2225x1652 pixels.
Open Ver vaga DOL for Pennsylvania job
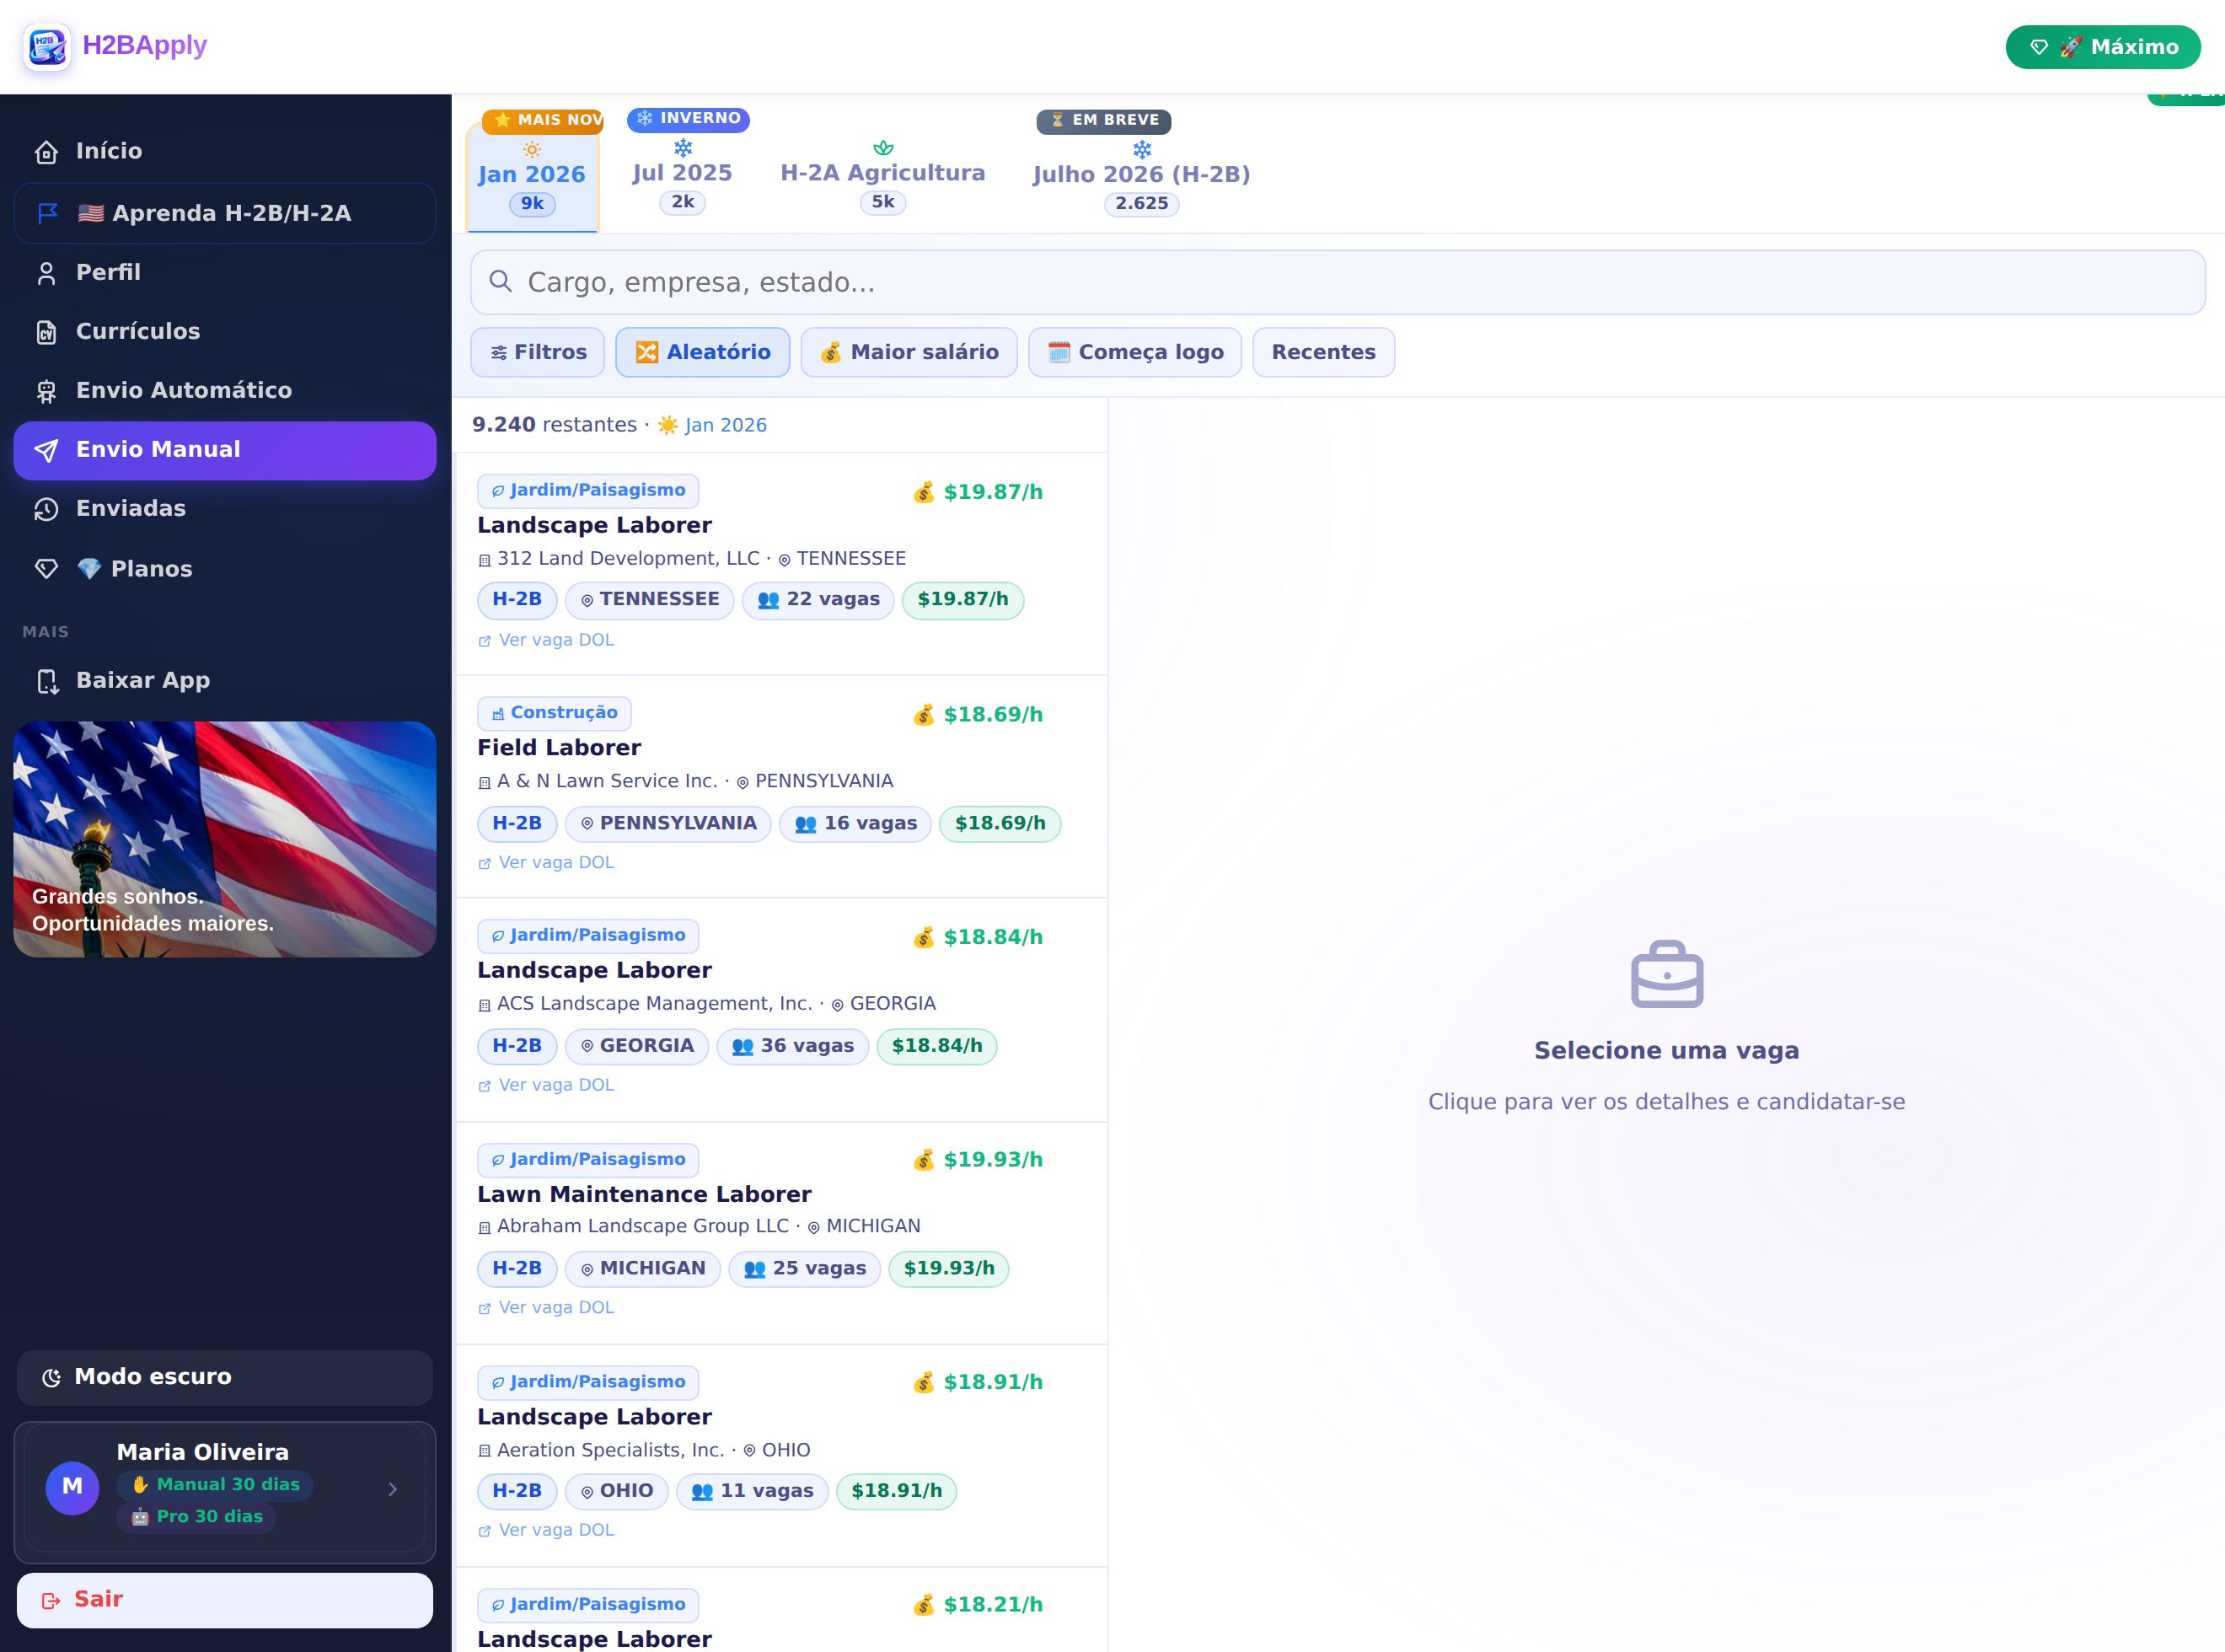click(x=546, y=863)
